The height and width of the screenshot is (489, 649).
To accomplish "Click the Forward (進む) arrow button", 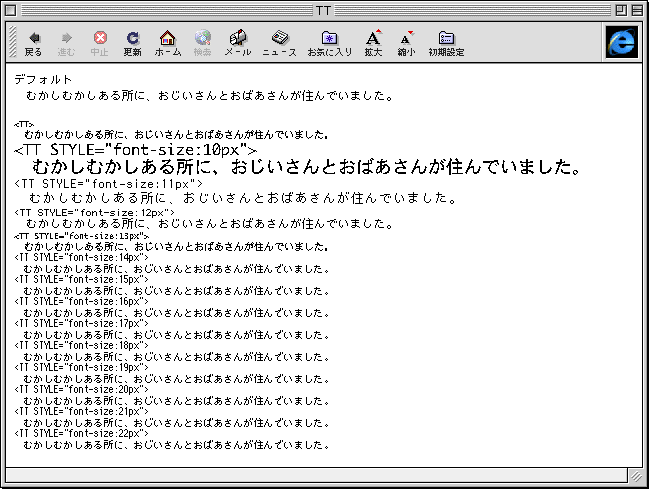I will [66, 42].
